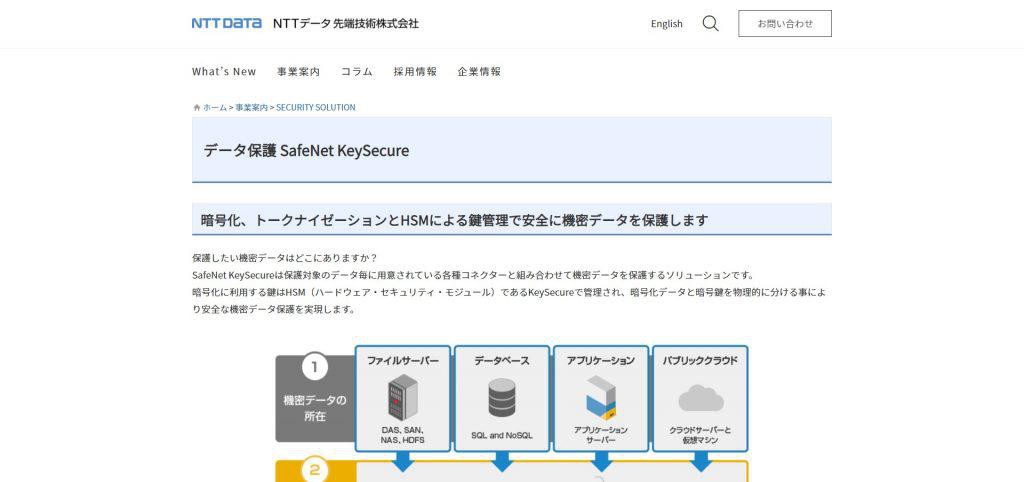The width and height of the screenshot is (1024, 482).
Task: Click the お問い合わせ contact button
Action: (x=785, y=24)
